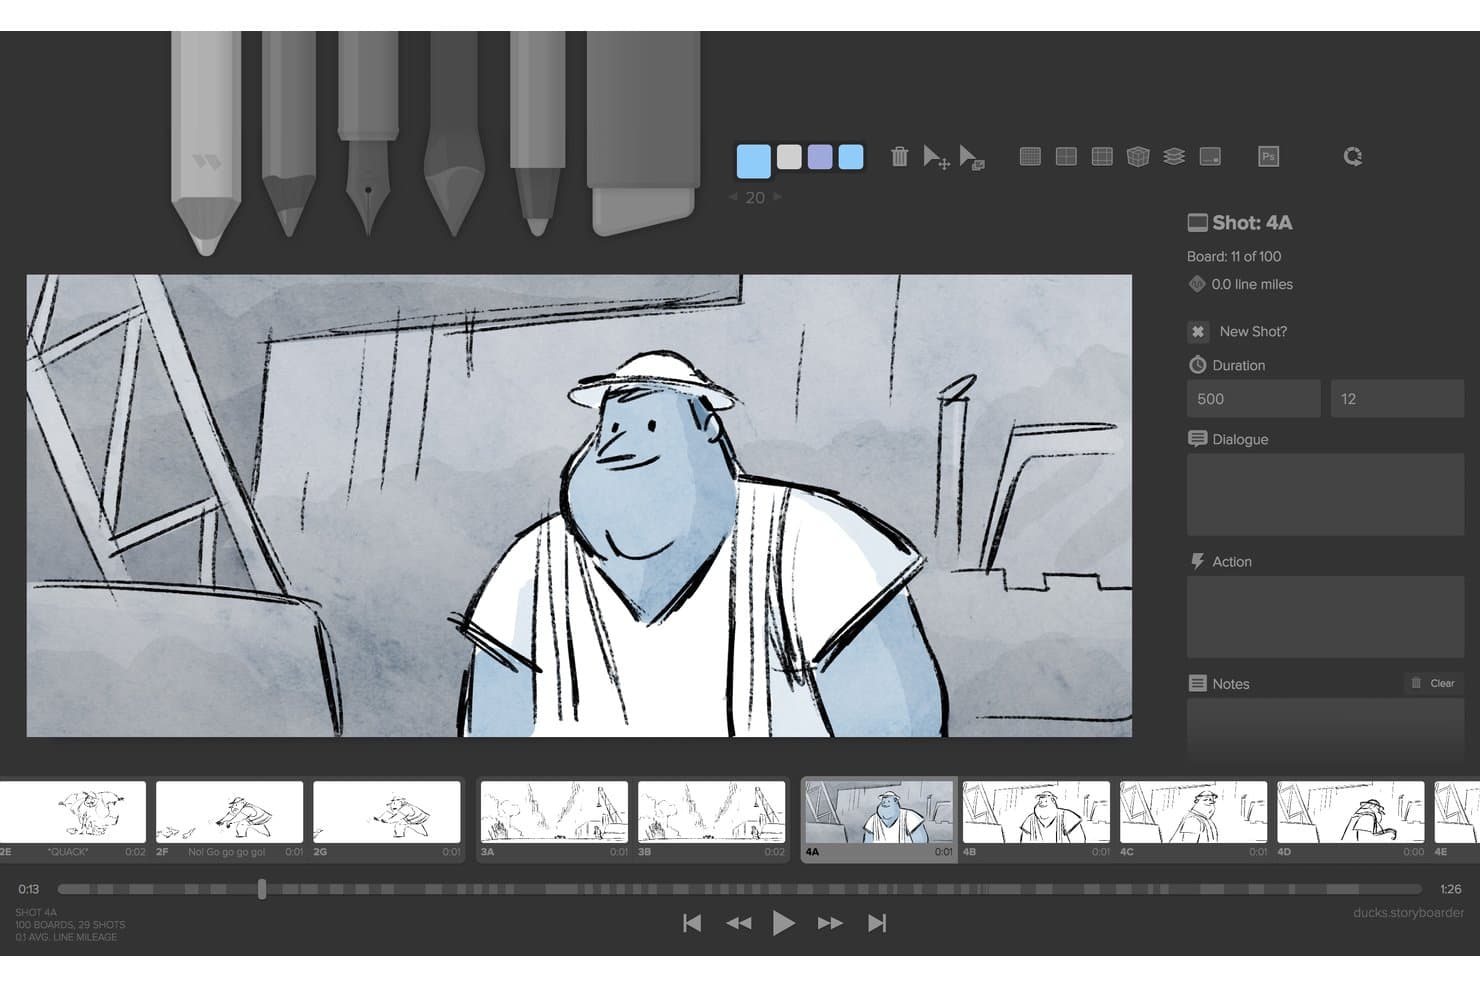Image resolution: width=1480 pixels, height=987 pixels.
Task: Start playback with the Play button
Action: (x=784, y=923)
